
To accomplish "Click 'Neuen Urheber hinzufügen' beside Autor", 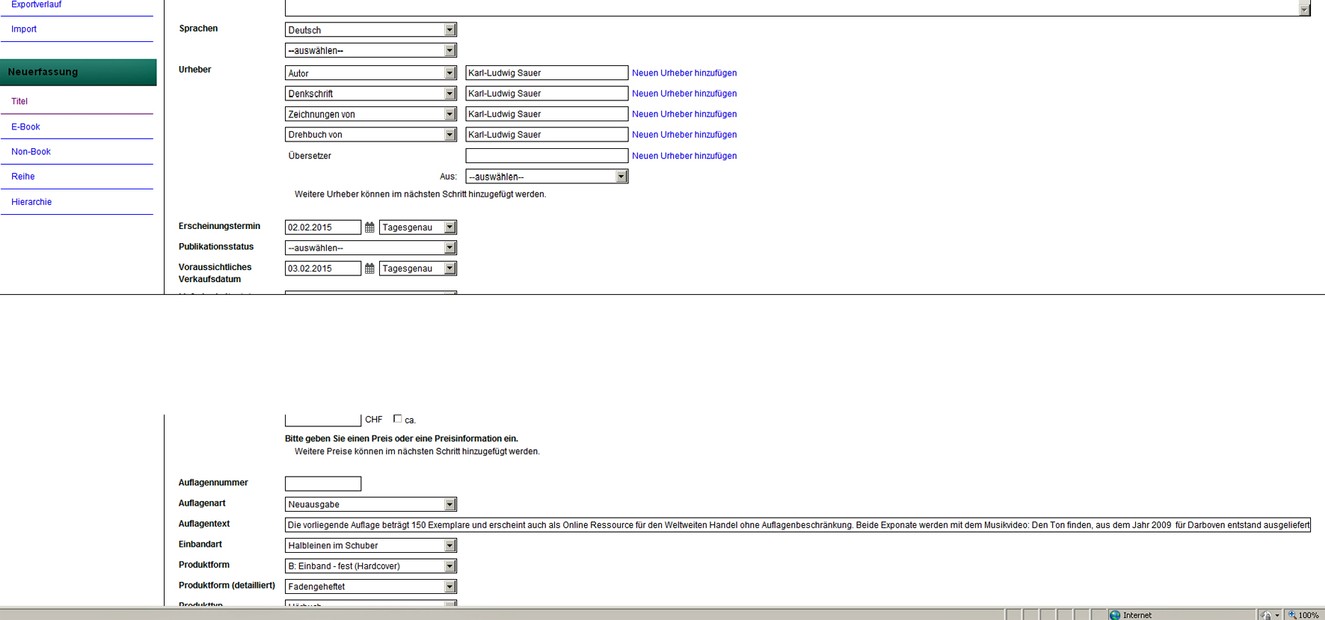I will click(684, 73).
